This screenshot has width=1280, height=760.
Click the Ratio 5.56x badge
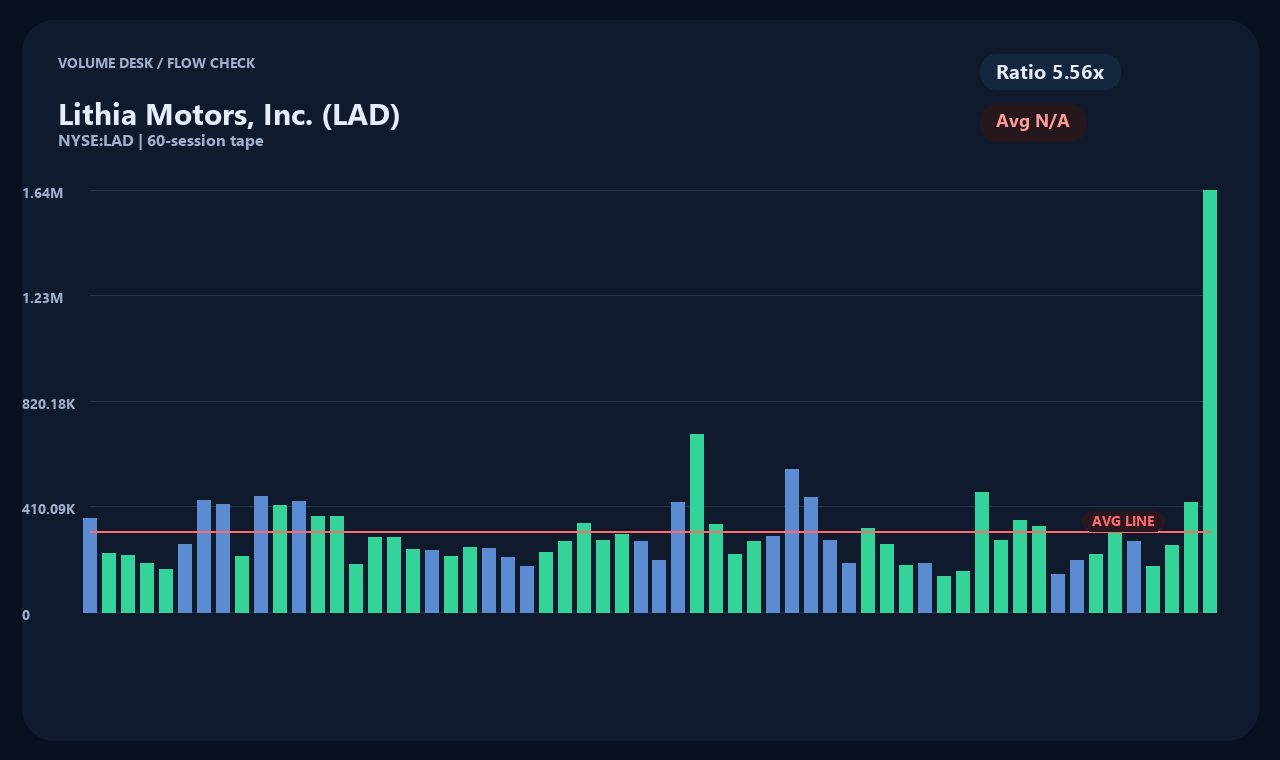pyautogui.click(x=1050, y=72)
